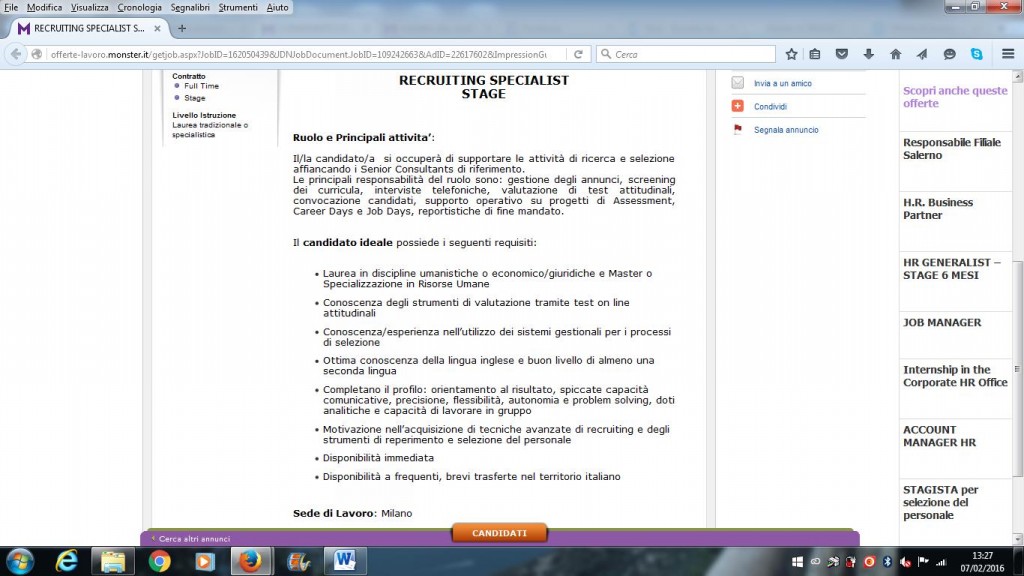Click the paper plane share icon
Viewport: 1024px width, 576px height.
[922, 54]
